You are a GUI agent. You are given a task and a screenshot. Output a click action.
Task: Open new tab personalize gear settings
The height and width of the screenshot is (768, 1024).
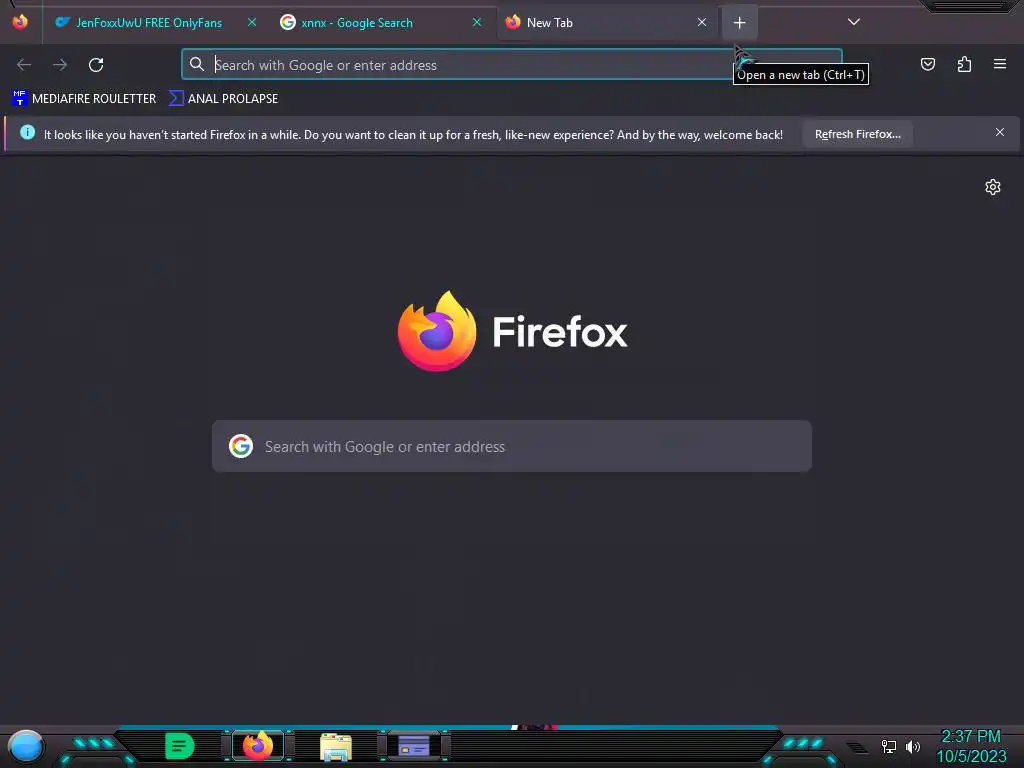pos(993,187)
